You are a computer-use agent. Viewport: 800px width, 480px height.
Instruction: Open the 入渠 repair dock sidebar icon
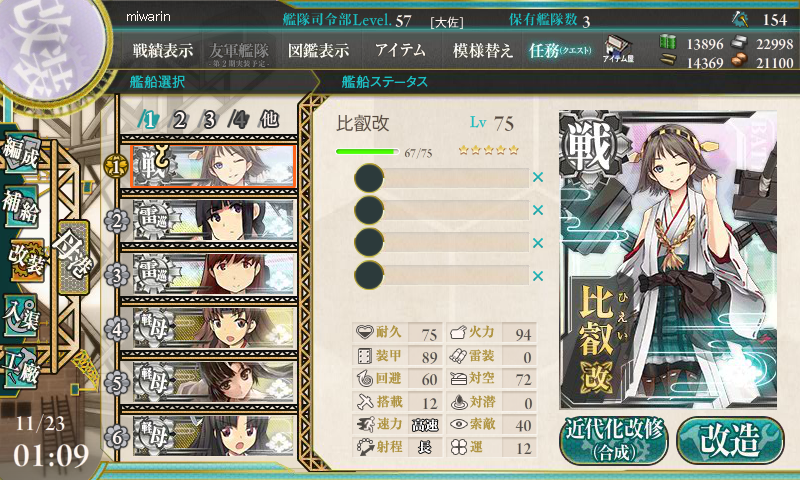pyautogui.click(x=20, y=316)
